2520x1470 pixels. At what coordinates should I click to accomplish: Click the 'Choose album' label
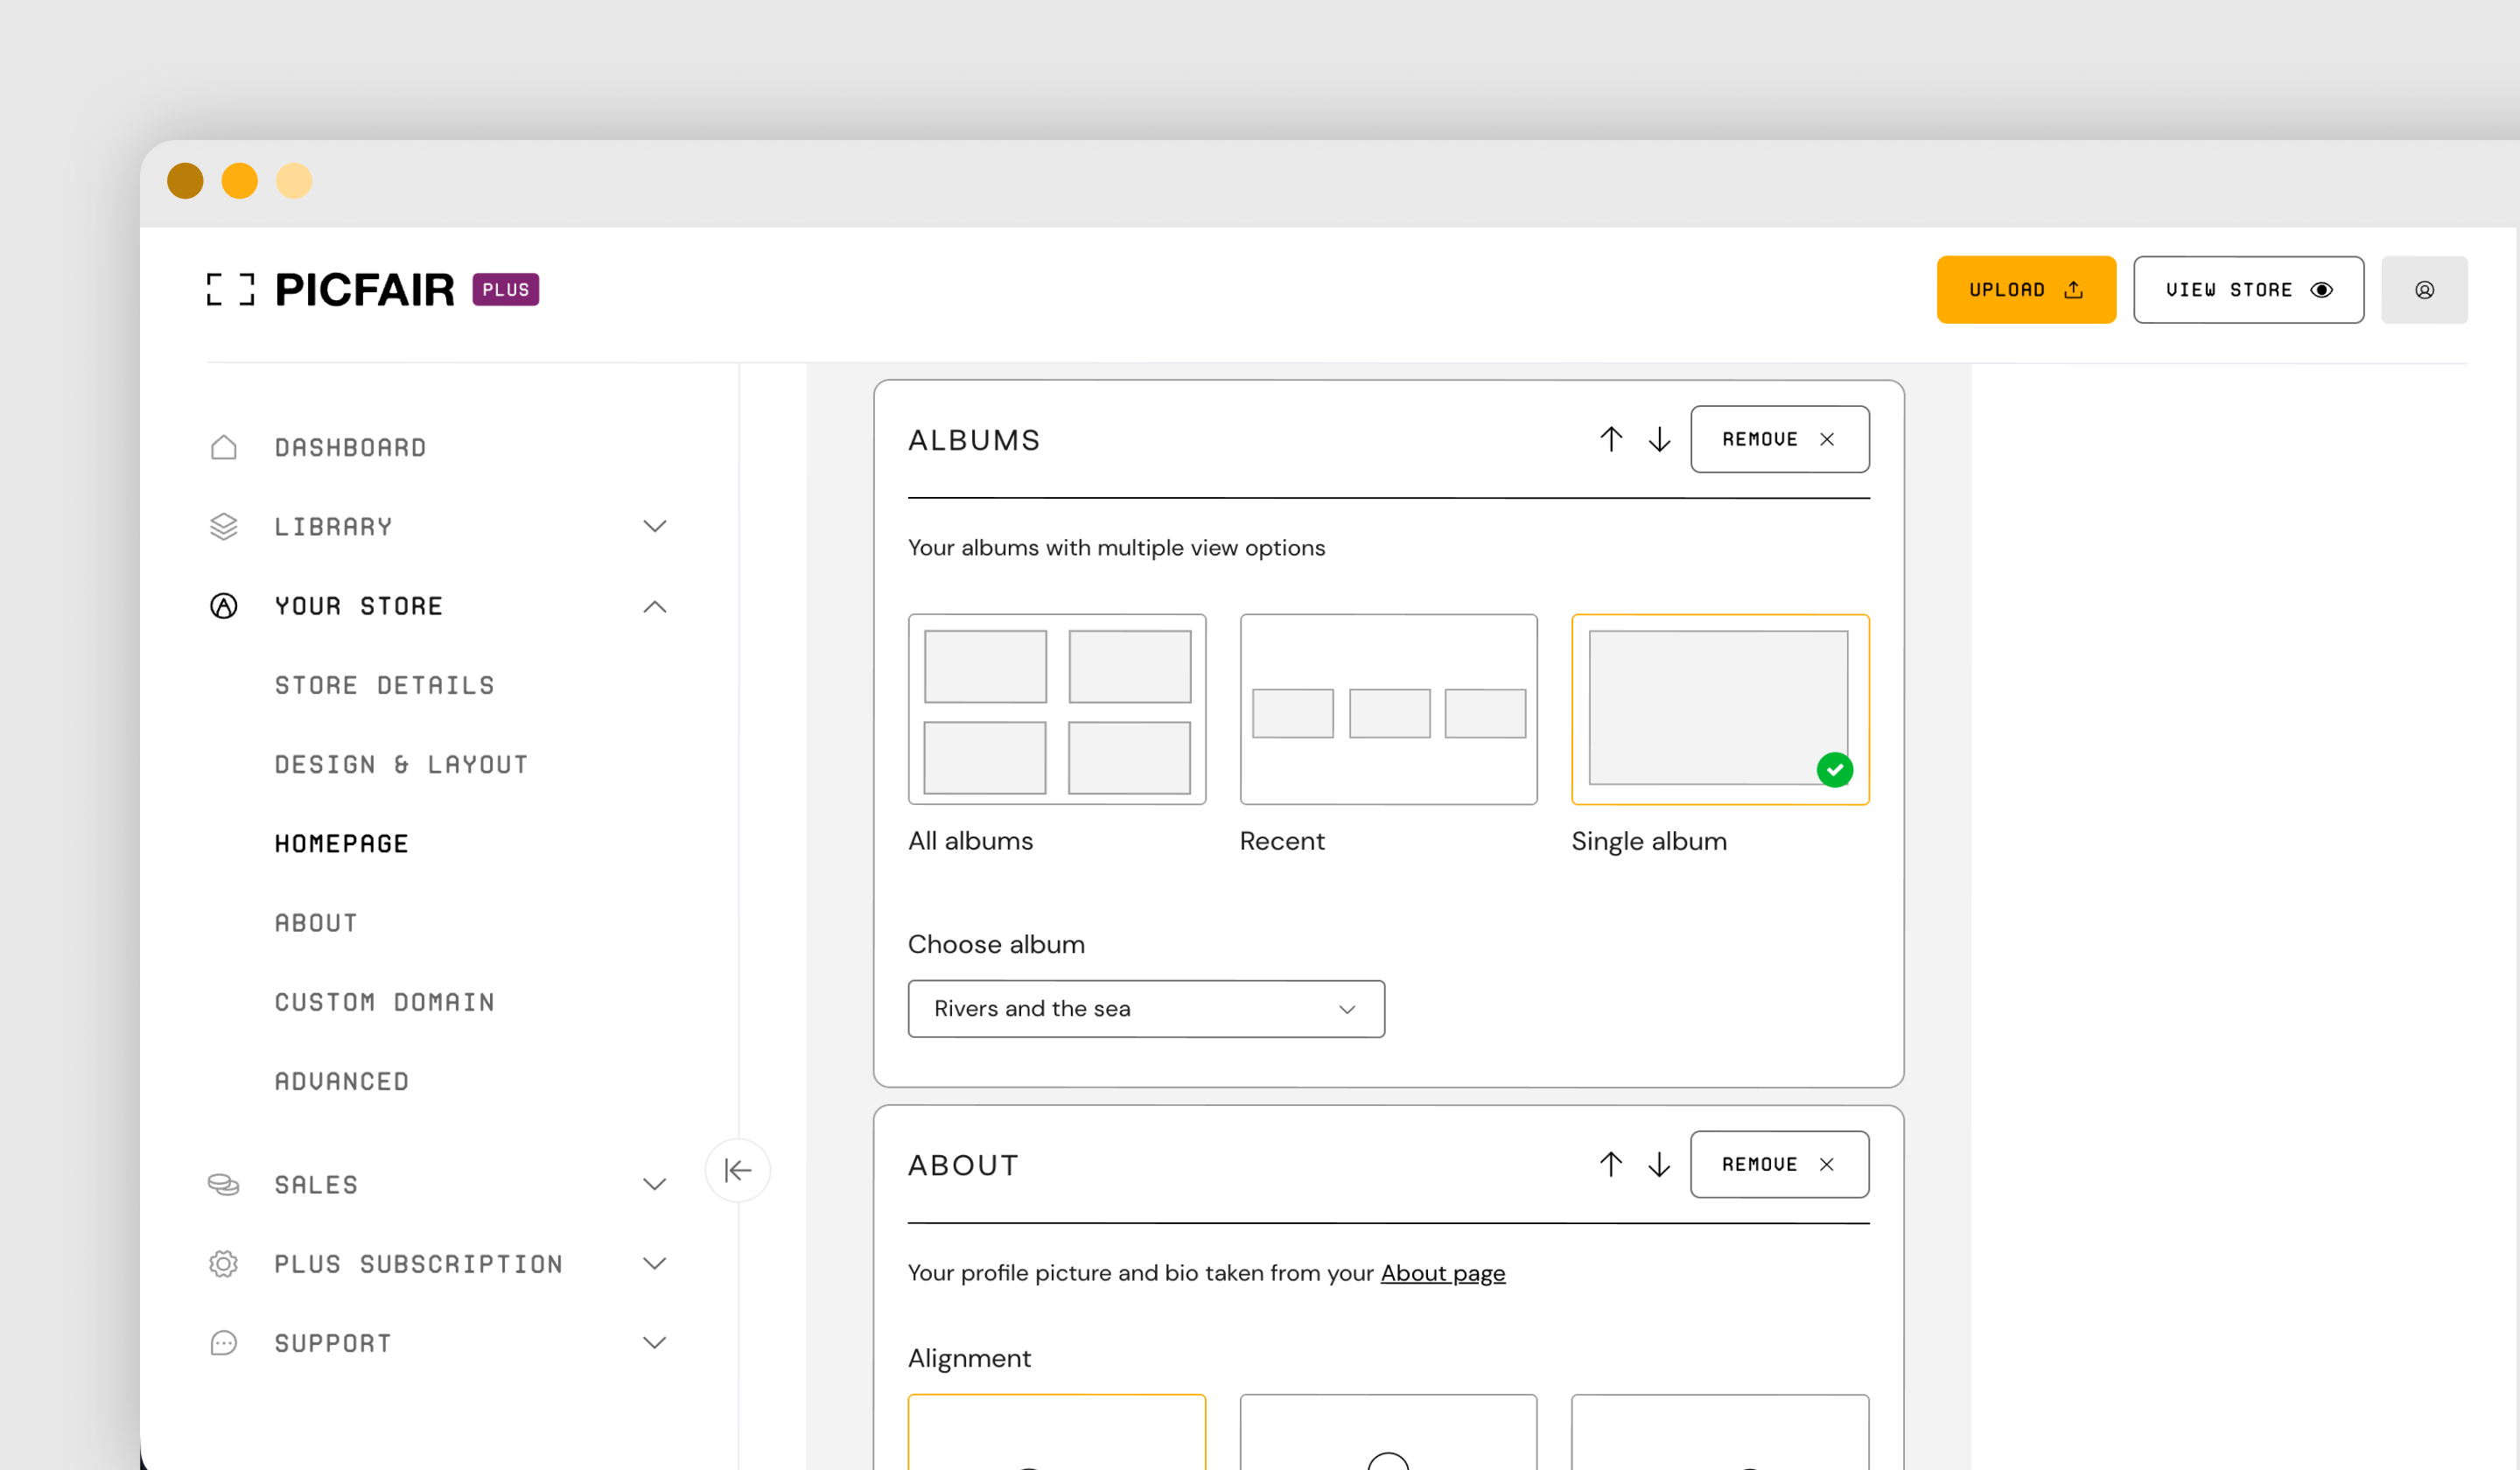point(996,945)
